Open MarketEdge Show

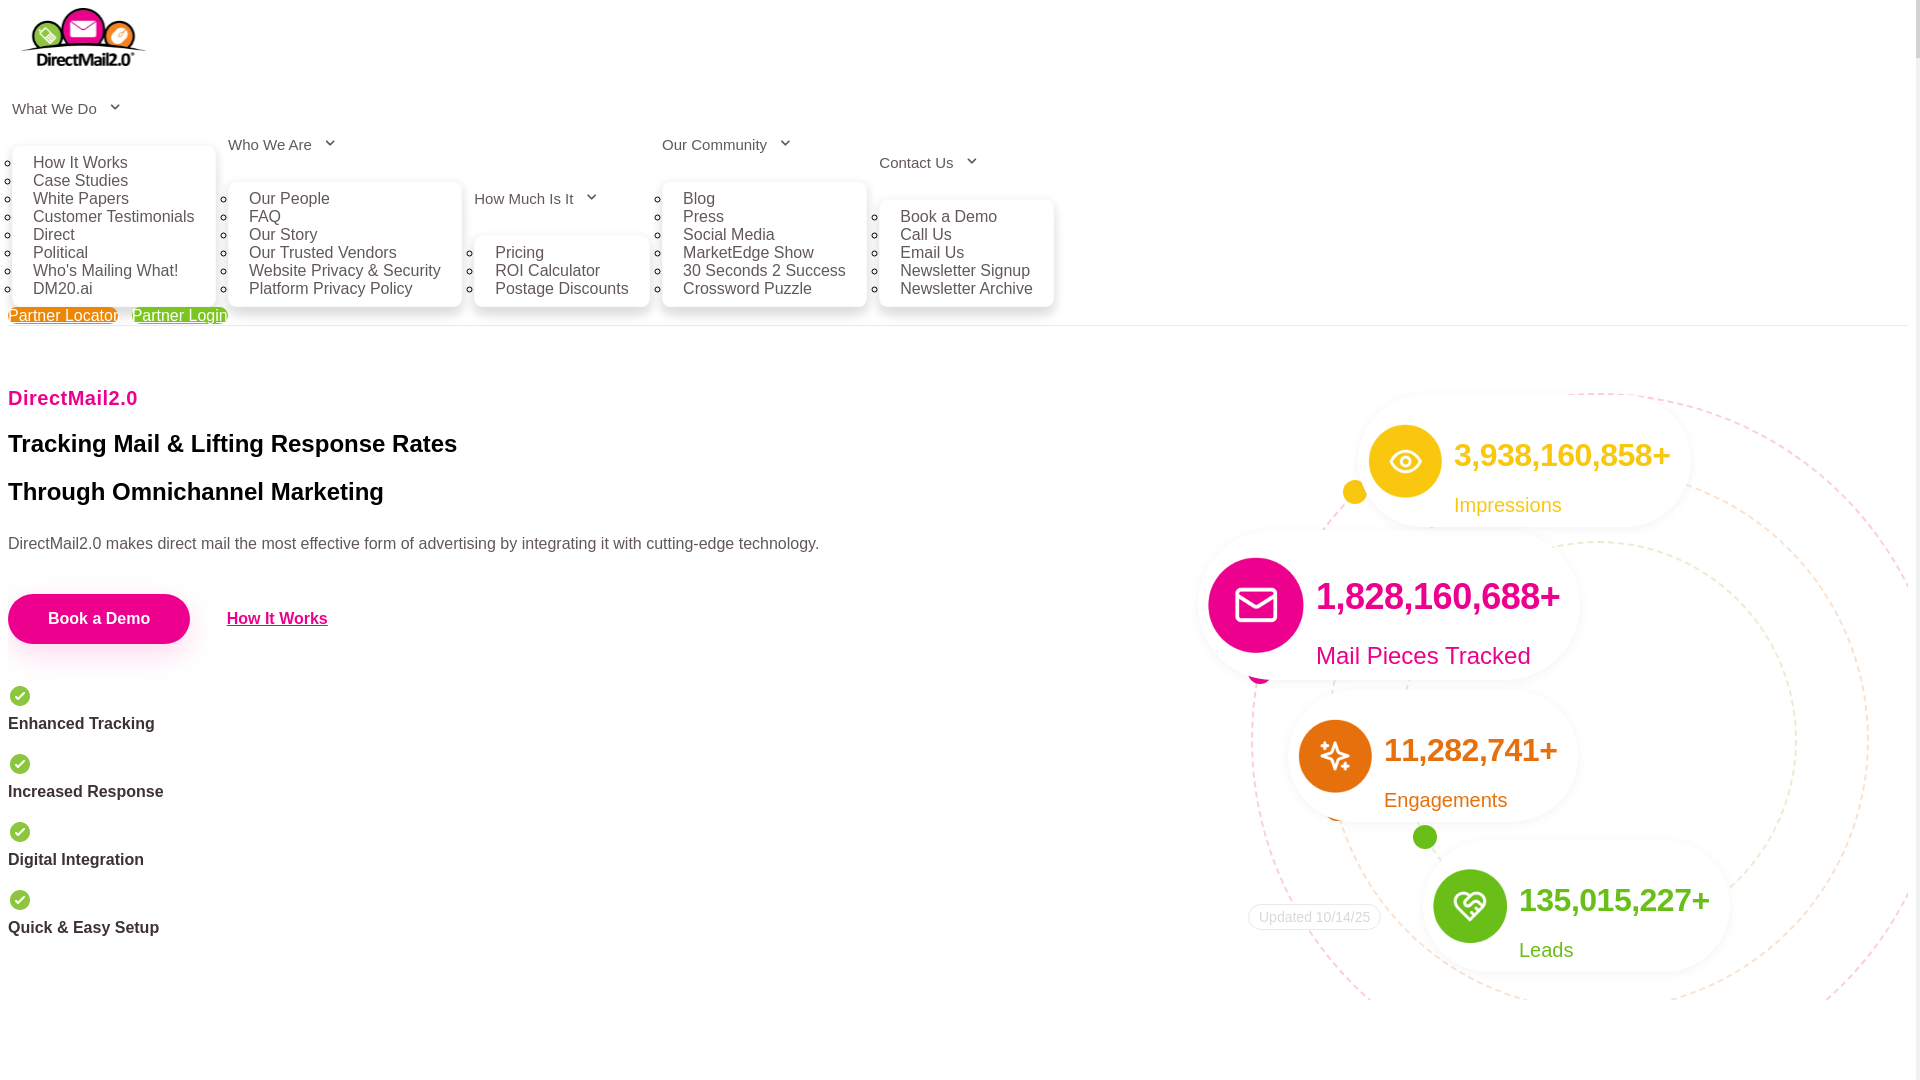point(748,252)
